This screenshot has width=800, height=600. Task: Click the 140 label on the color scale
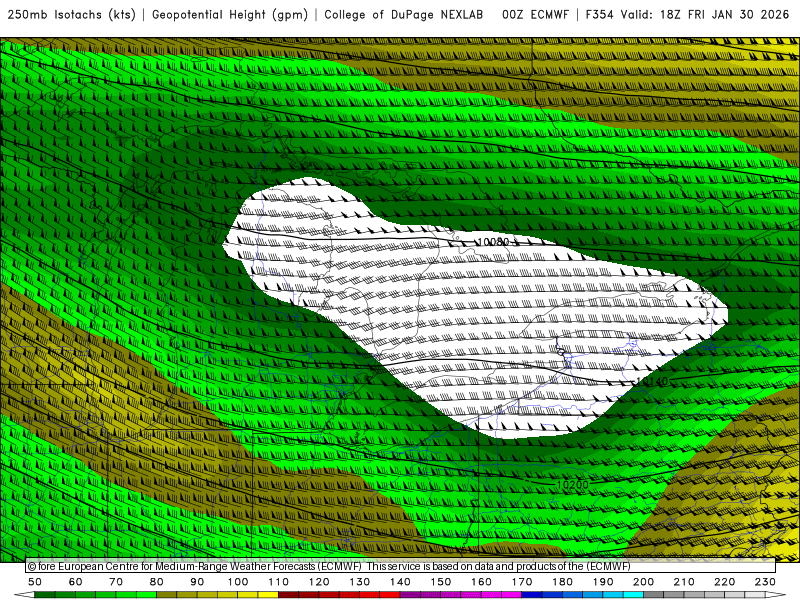(x=400, y=582)
